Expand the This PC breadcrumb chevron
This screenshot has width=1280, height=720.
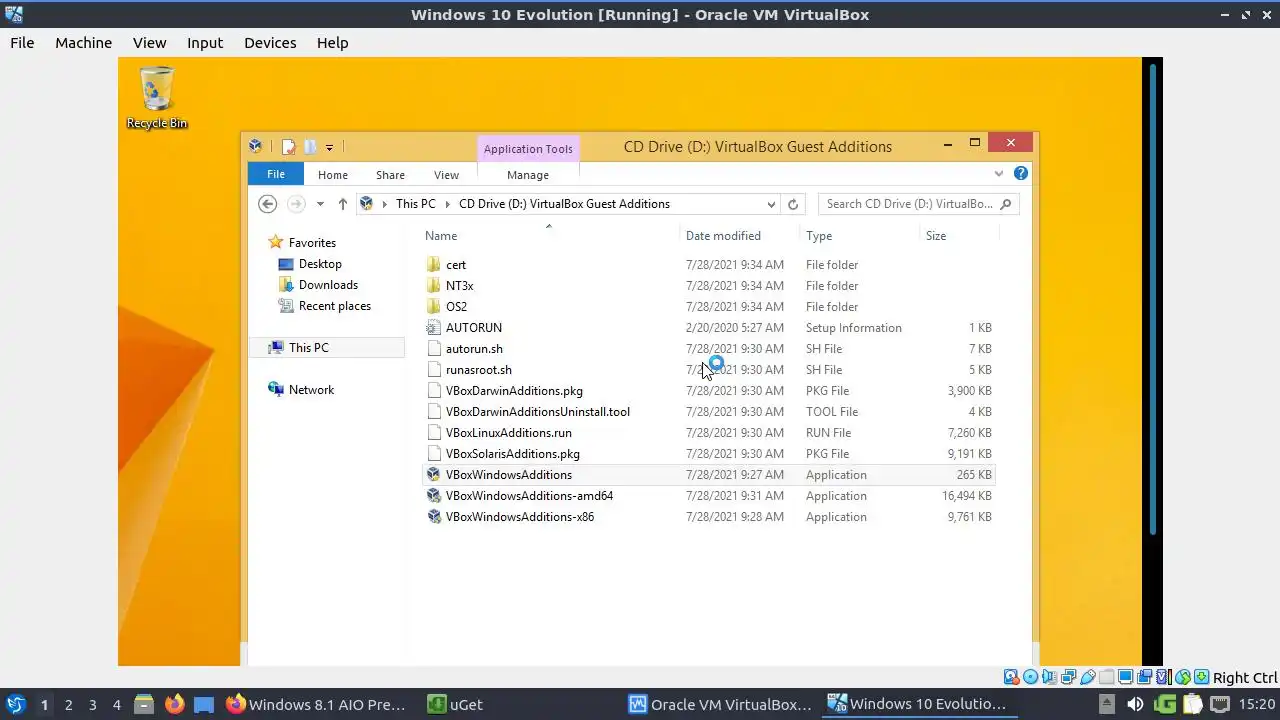447,204
